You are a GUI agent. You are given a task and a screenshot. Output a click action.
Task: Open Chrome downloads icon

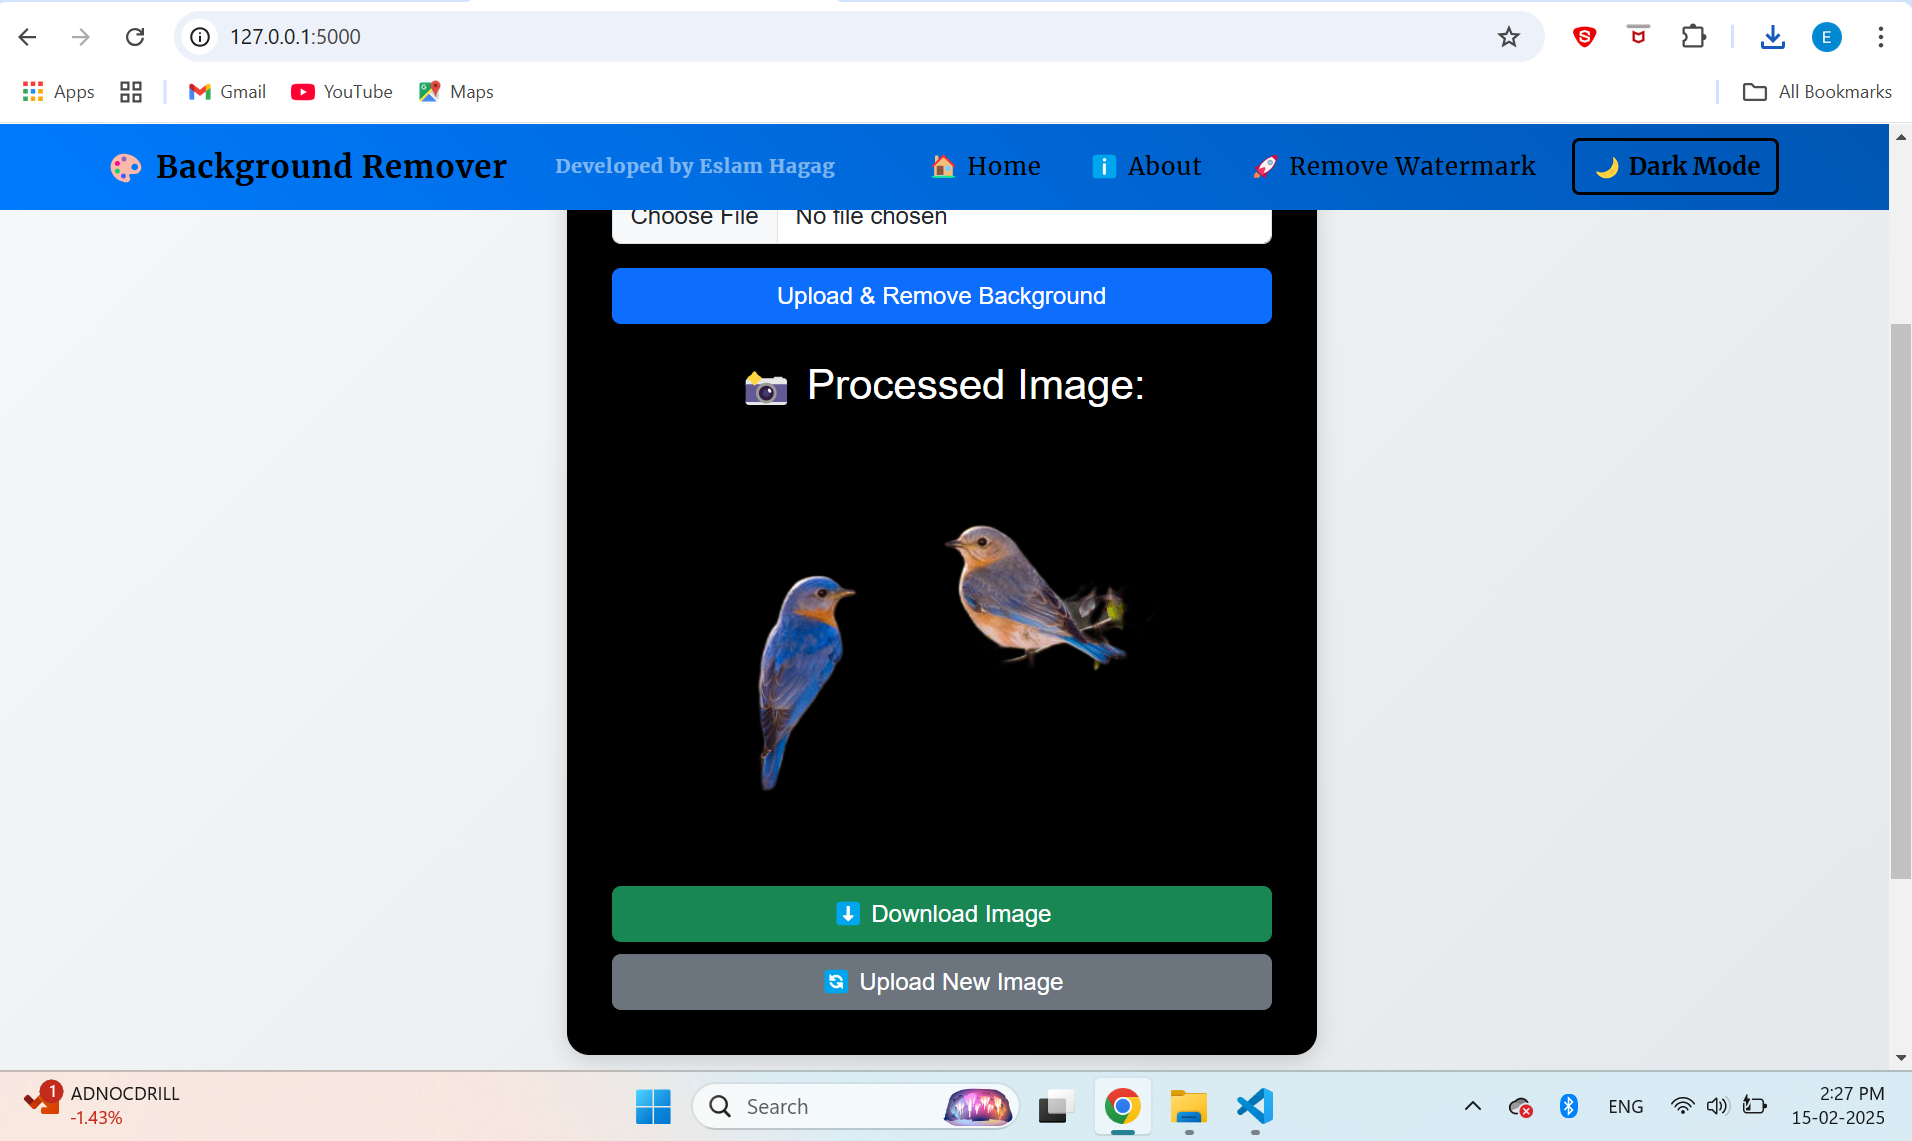(1772, 37)
